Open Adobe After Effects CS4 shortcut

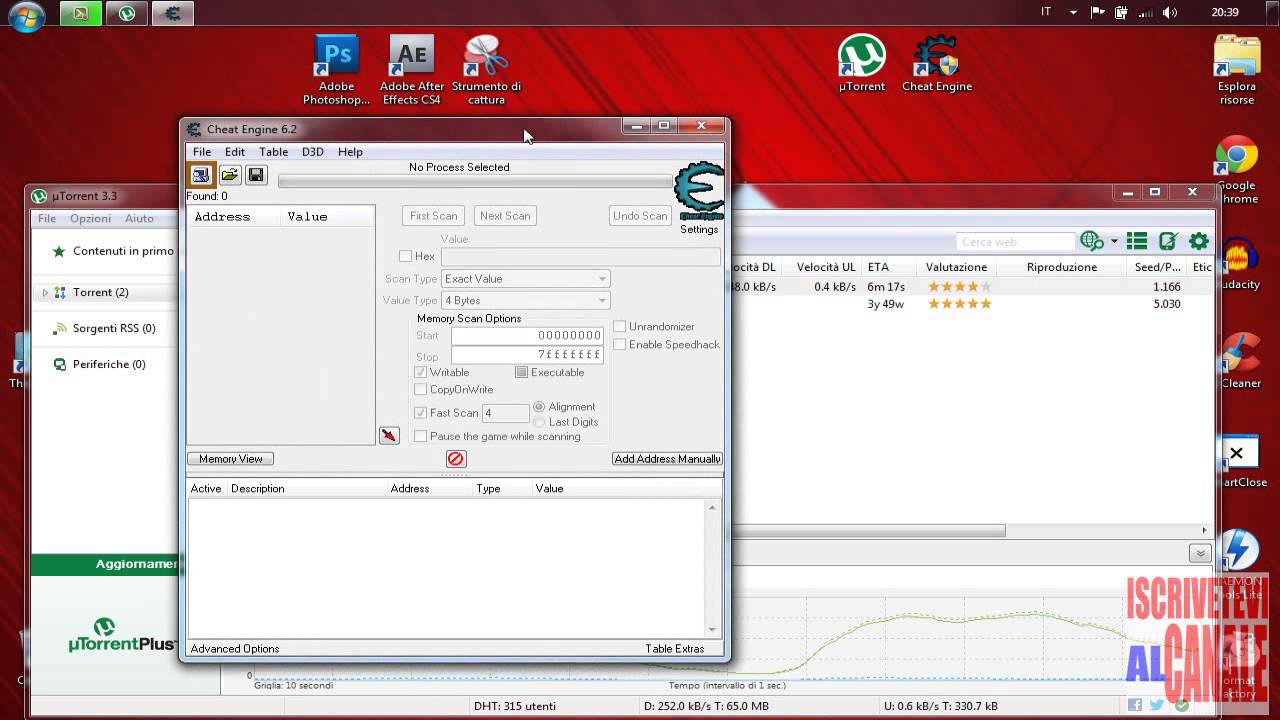[x=411, y=70]
